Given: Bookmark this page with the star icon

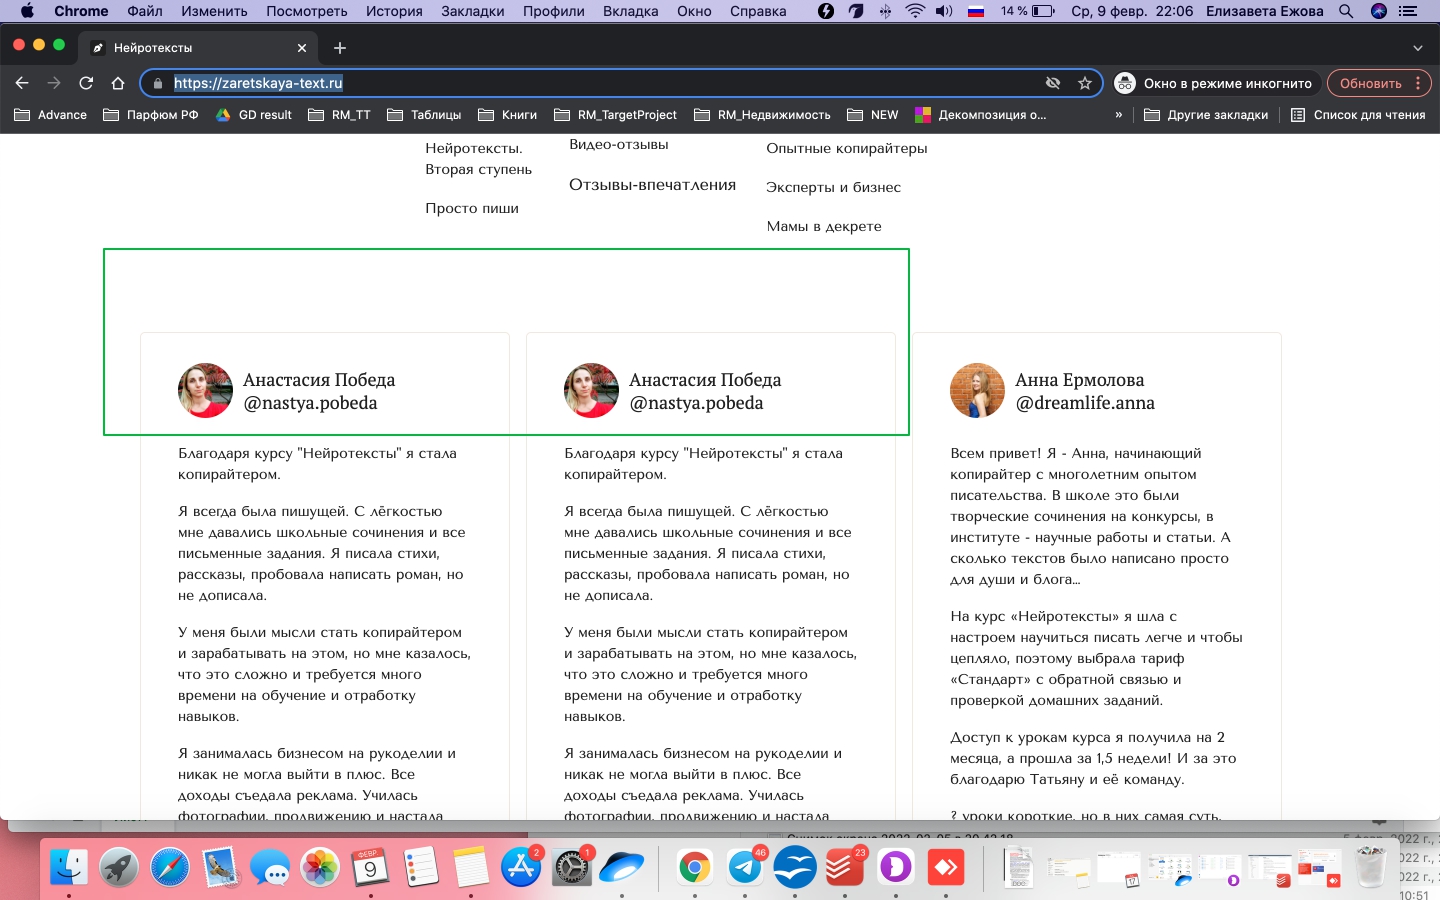Looking at the screenshot, I should [x=1085, y=83].
